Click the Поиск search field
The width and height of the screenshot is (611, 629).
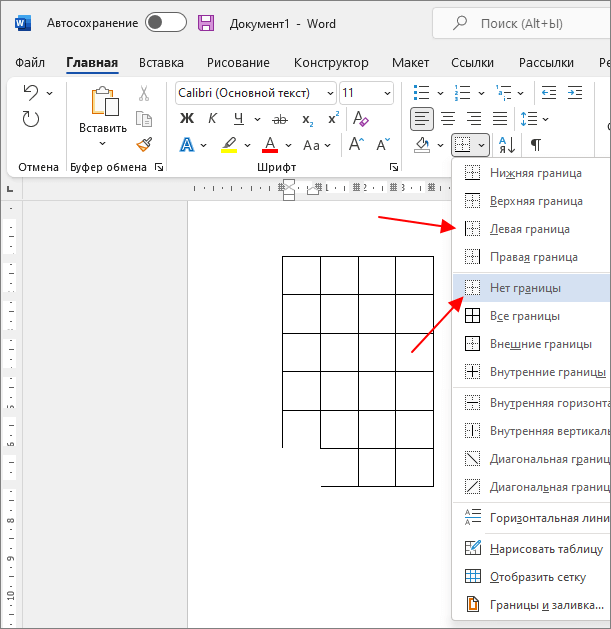coord(522,24)
